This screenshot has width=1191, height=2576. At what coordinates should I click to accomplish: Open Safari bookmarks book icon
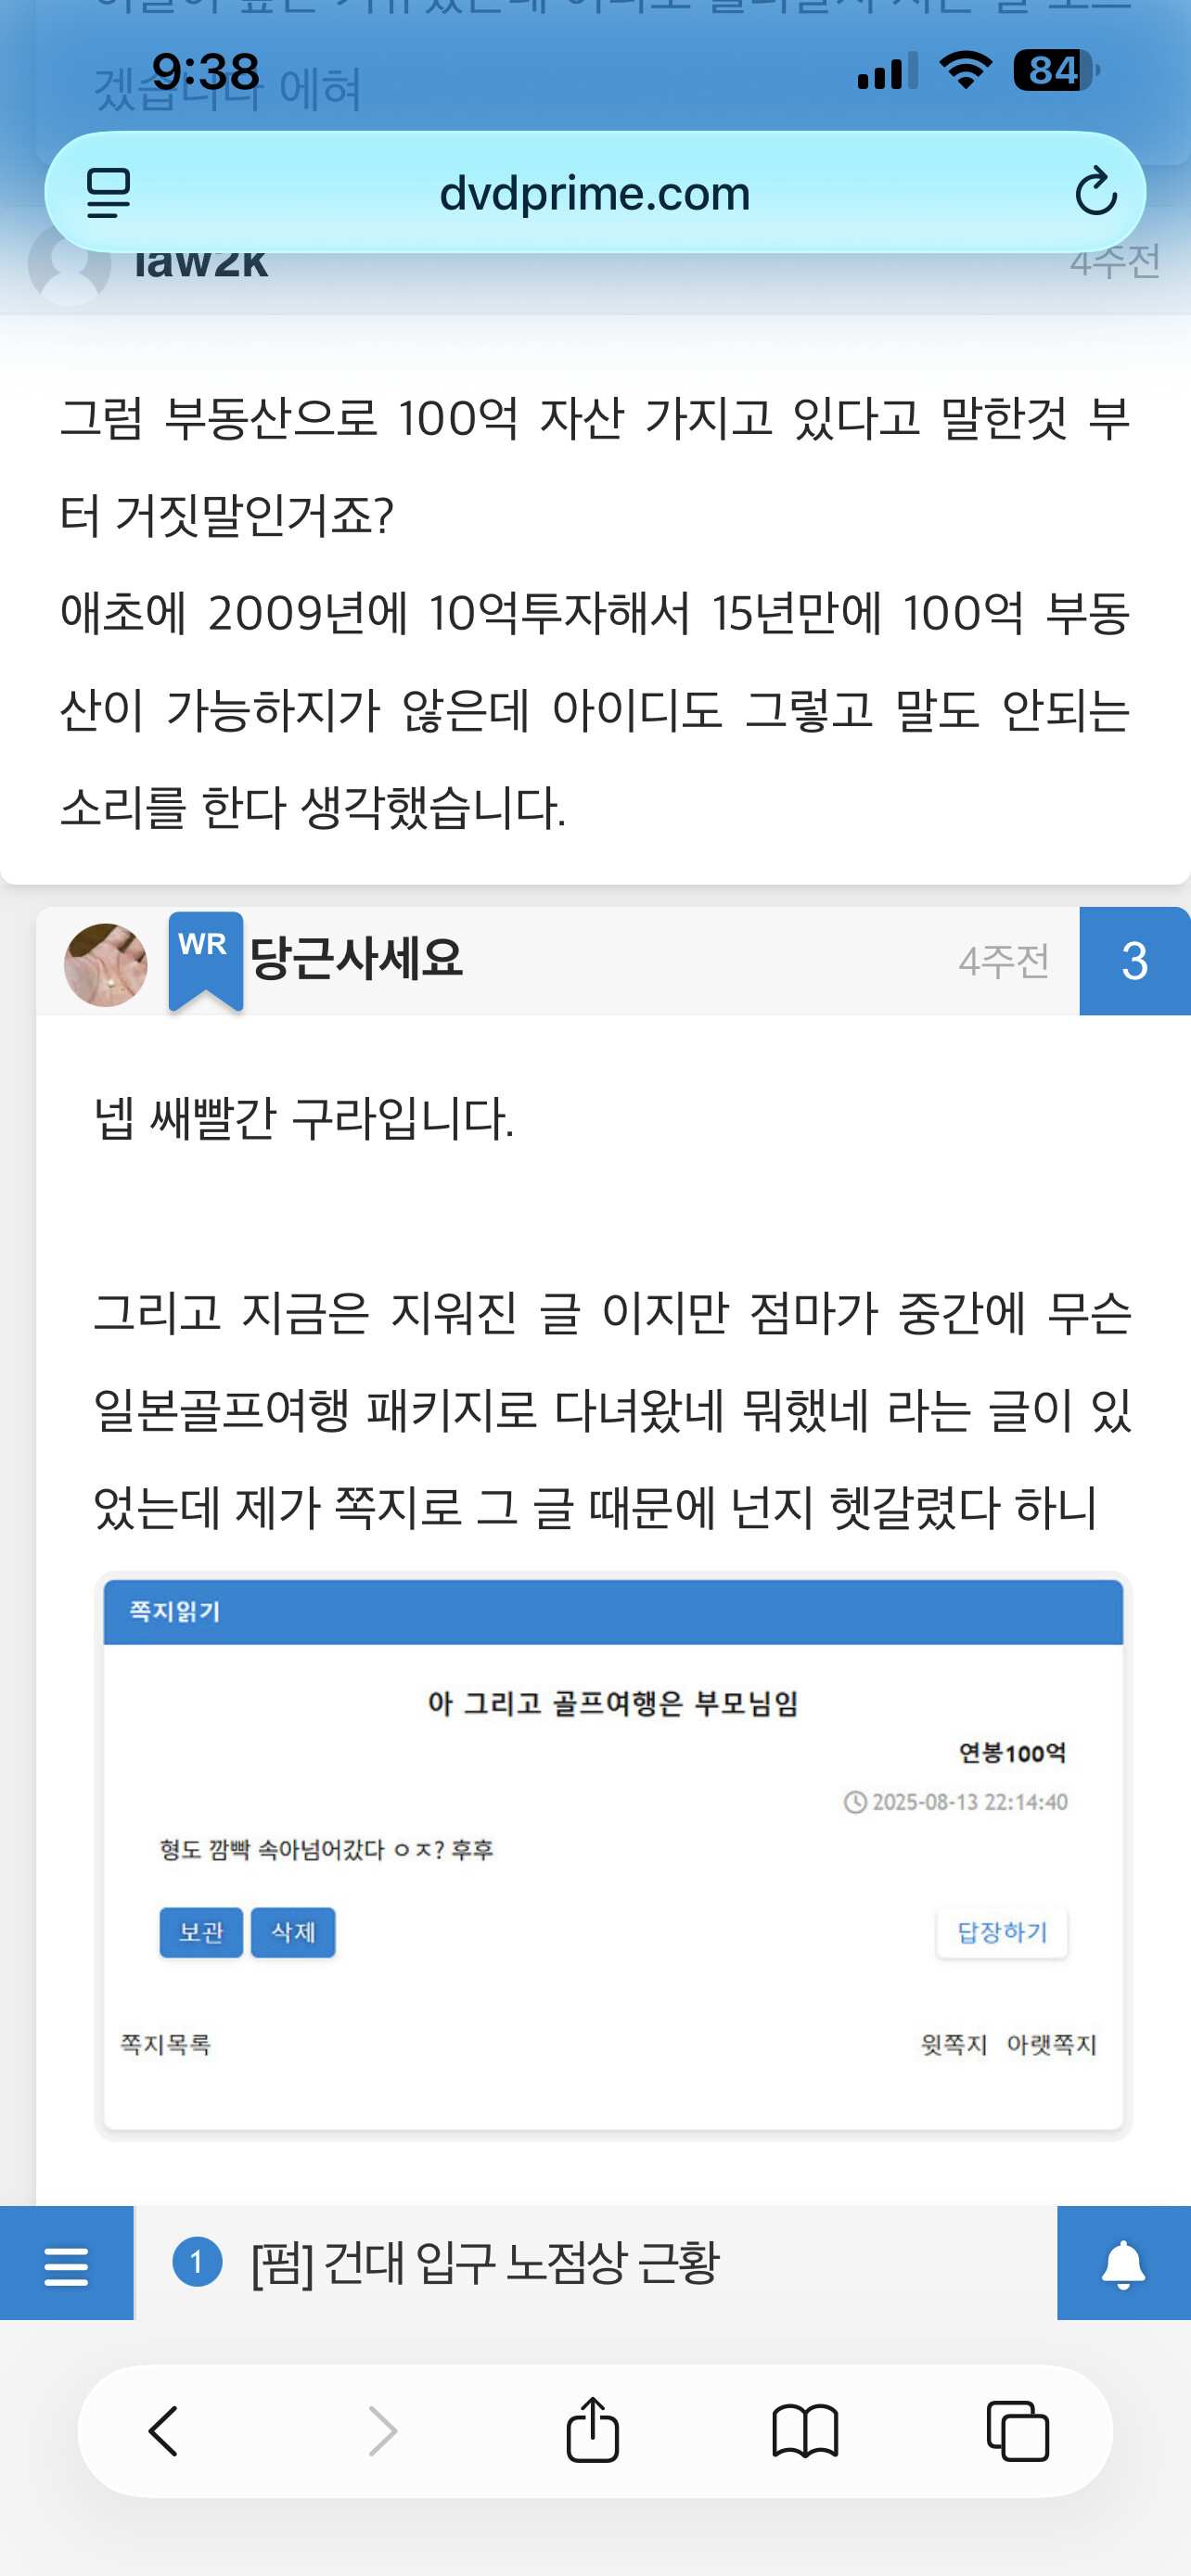click(805, 2431)
